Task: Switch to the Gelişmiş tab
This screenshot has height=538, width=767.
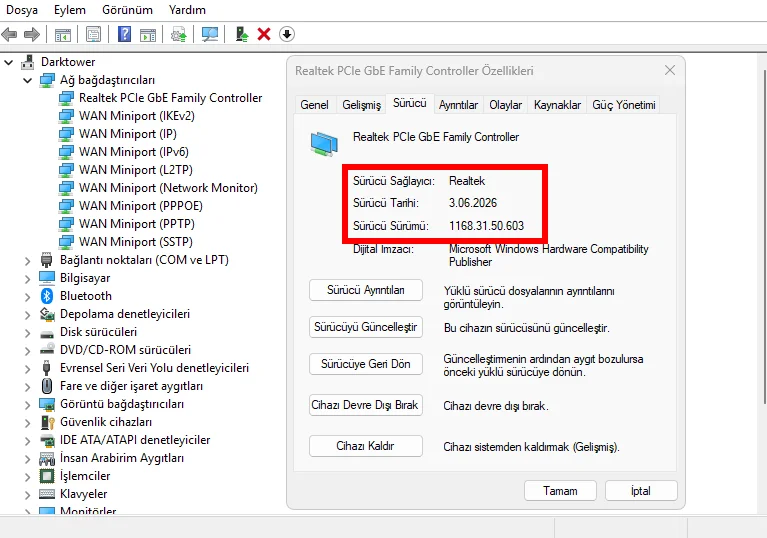Action: (x=361, y=105)
